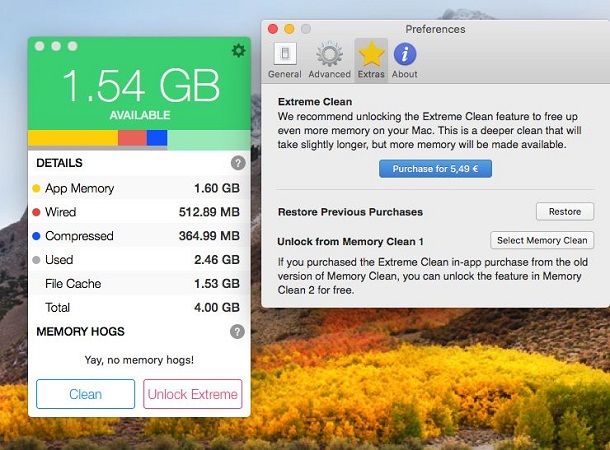Click the yellow App Memory bar segment

(x=73, y=138)
